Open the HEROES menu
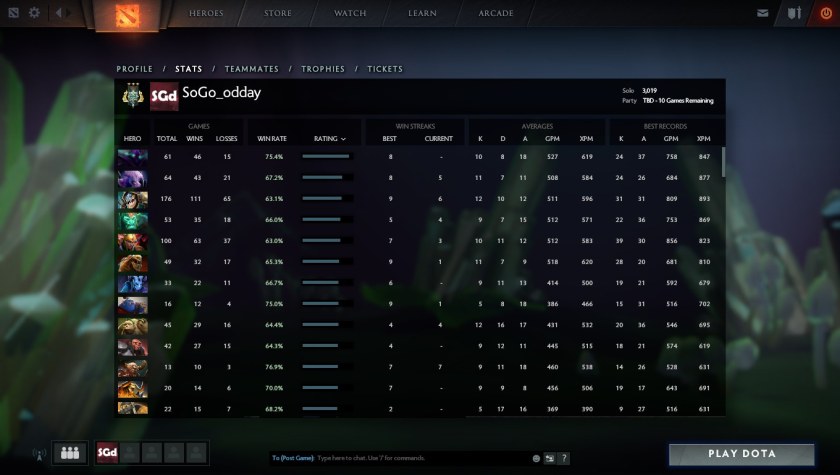This screenshot has height=475, width=840. coord(206,13)
